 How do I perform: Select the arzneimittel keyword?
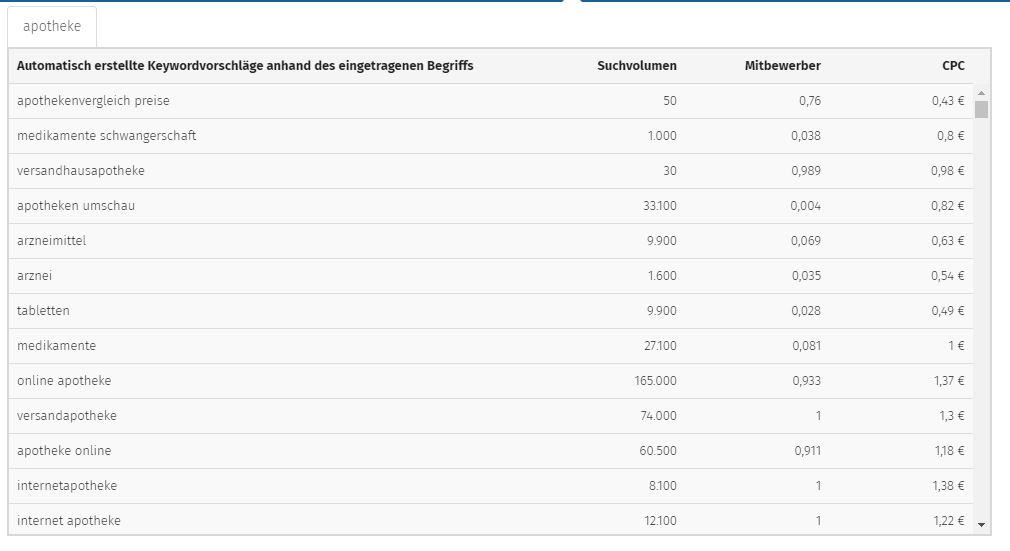tap(52, 240)
